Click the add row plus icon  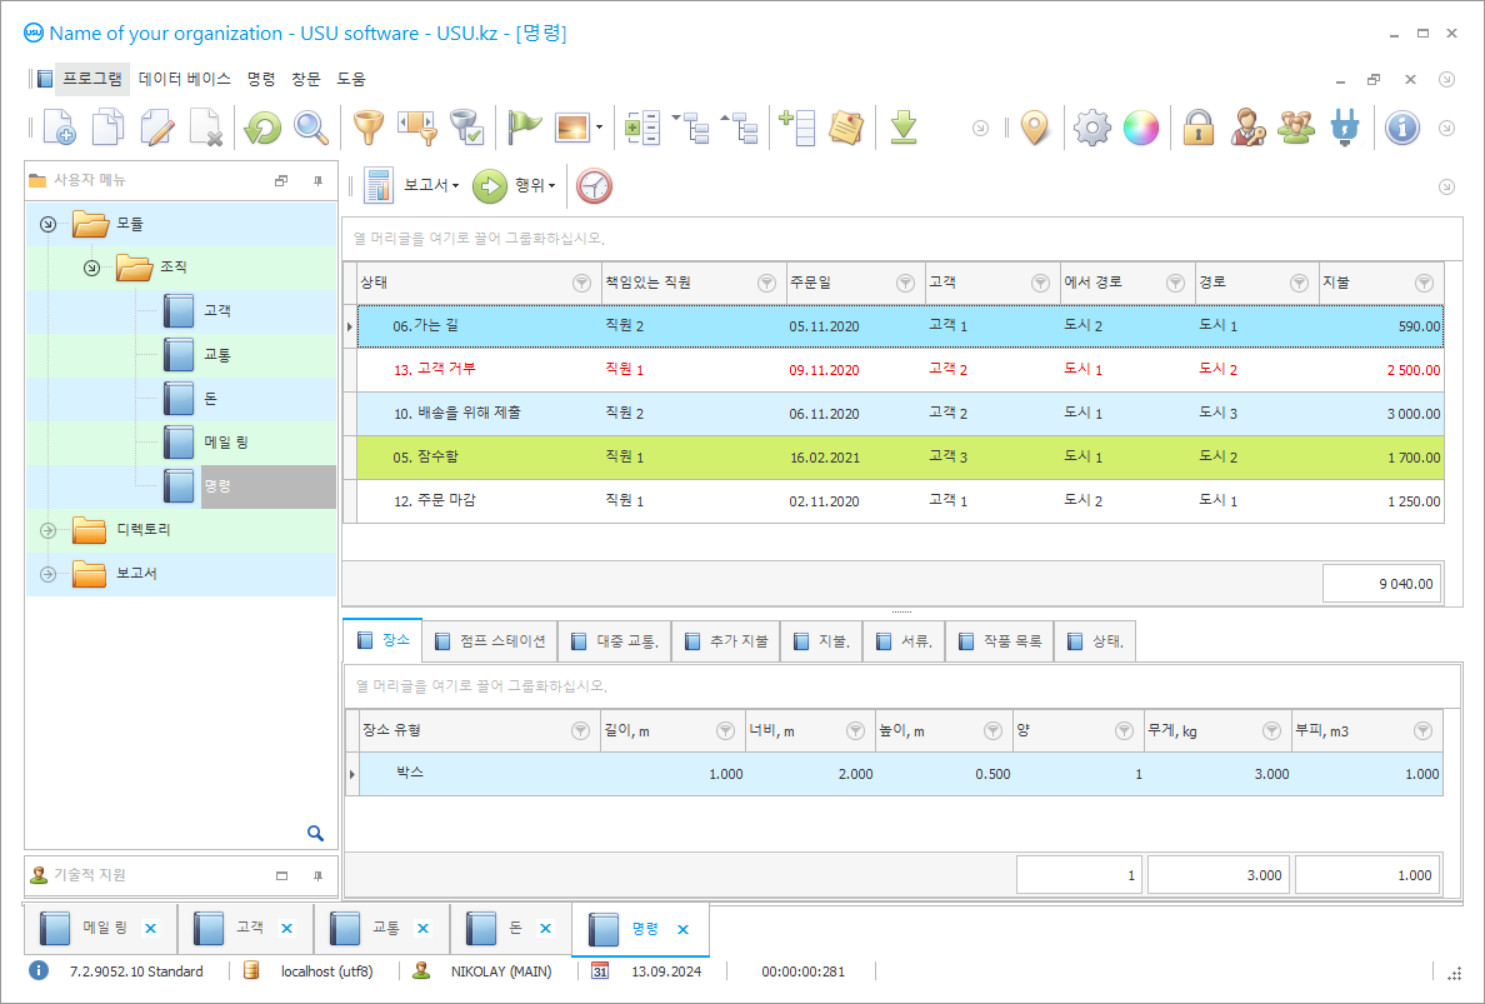pos(797,128)
